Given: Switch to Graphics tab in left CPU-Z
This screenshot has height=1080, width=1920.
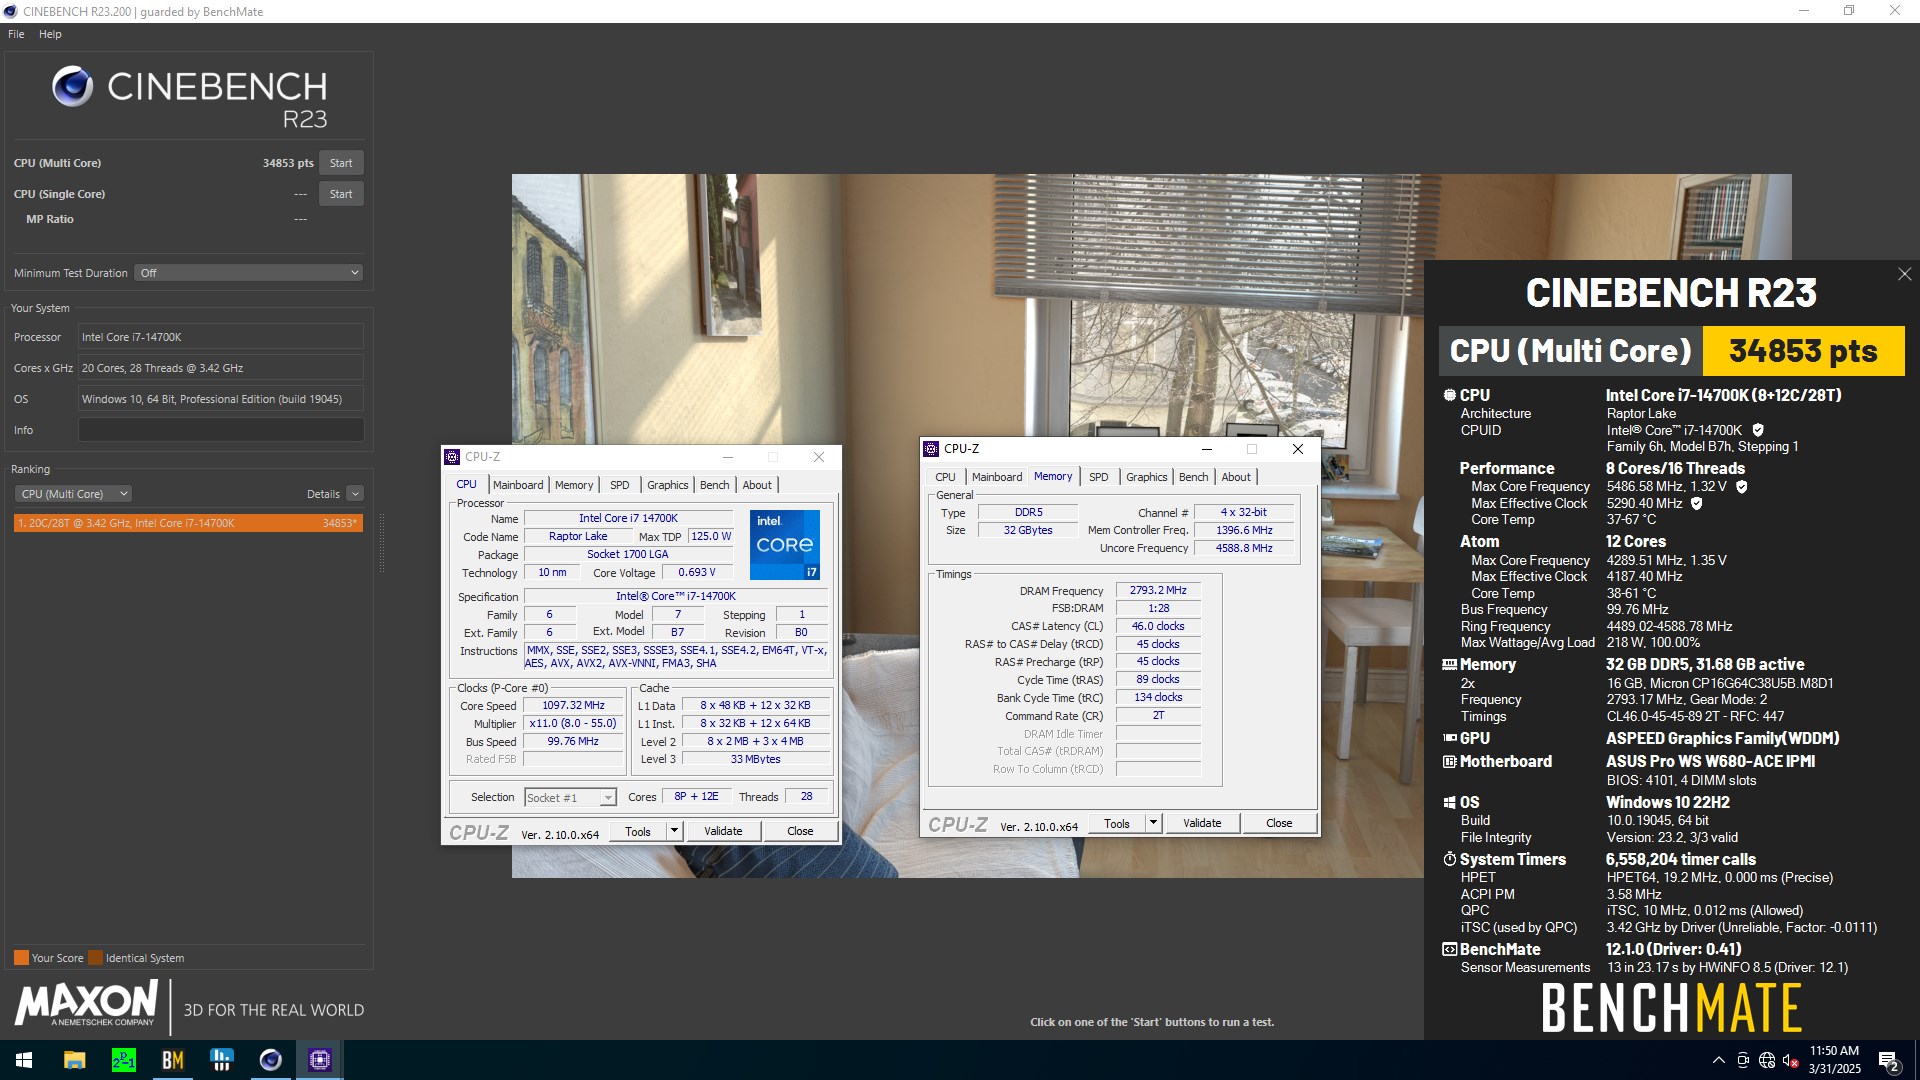Looking at the screenshot, I should (x=667, y=485).
